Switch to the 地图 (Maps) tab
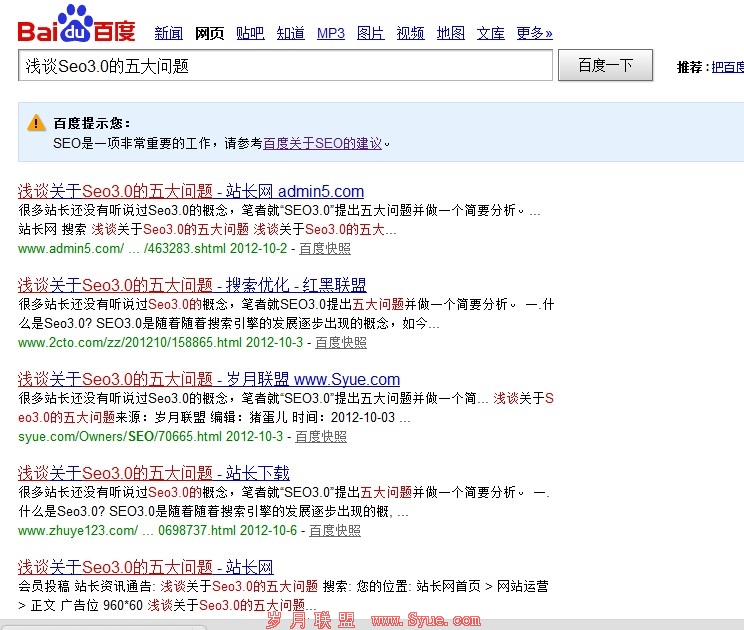 pos(451,33)
